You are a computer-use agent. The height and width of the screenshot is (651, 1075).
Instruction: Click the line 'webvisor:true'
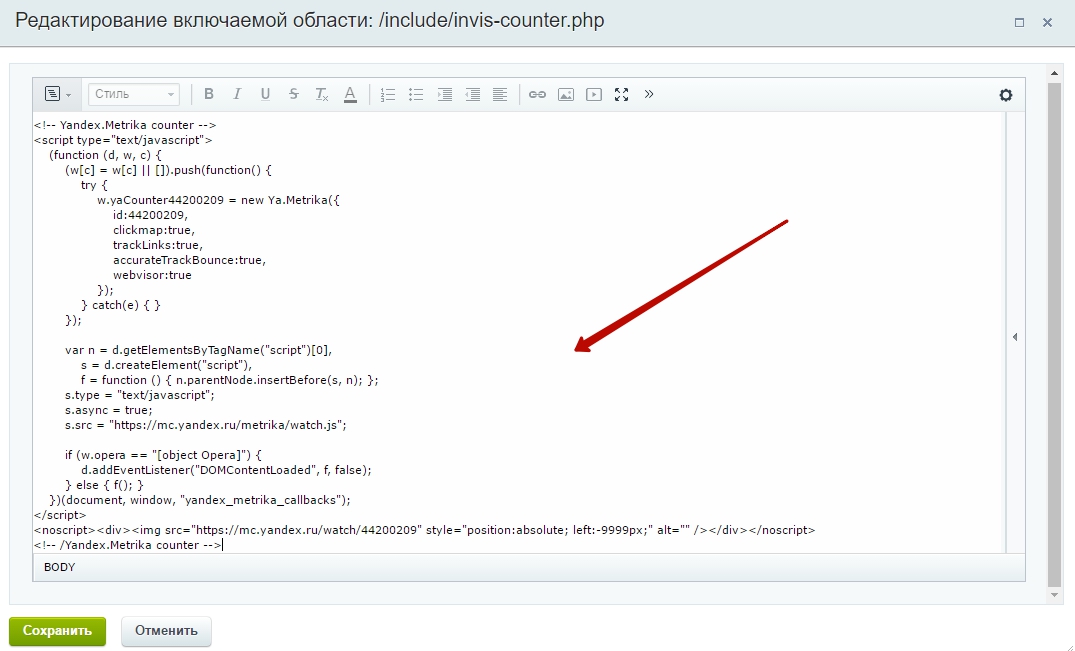pos(152,275)
